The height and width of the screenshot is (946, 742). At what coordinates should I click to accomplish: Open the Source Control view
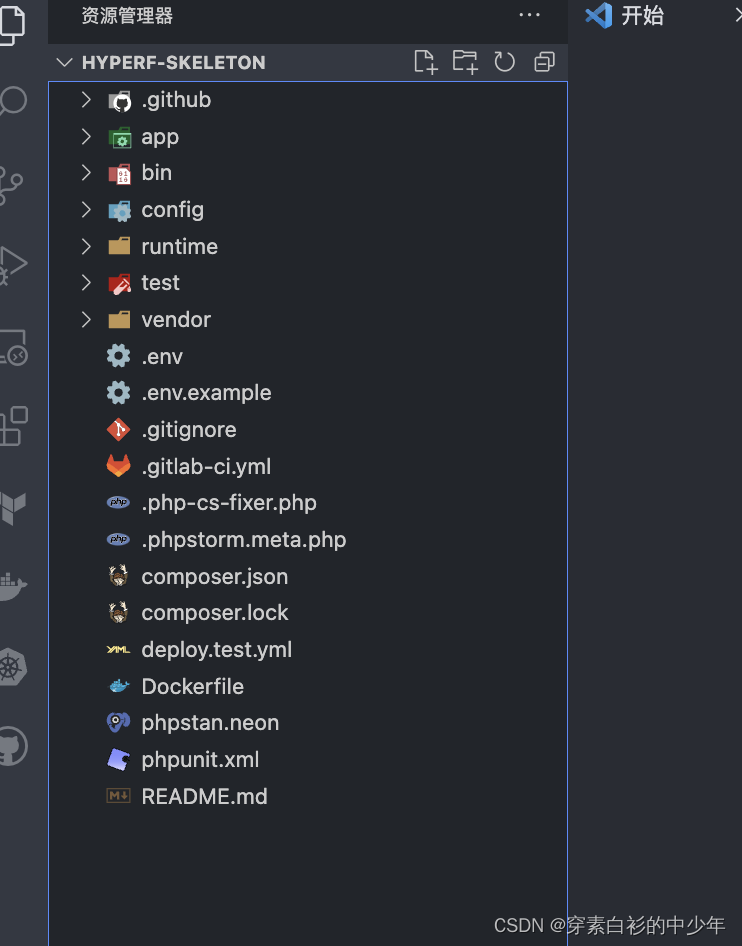pos(14,183)
